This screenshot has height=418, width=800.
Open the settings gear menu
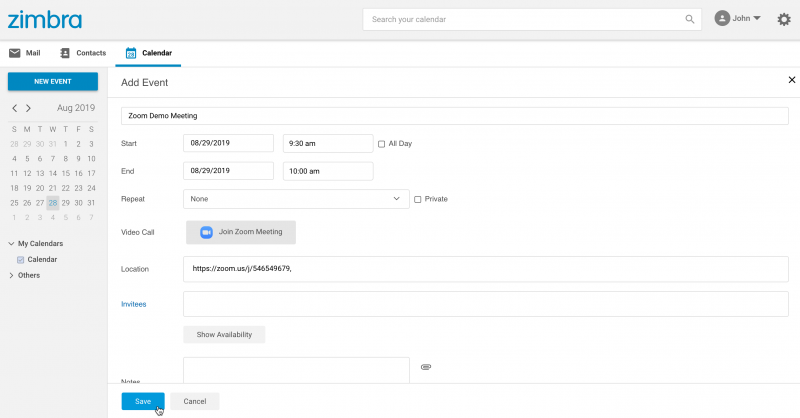point(784,19)
